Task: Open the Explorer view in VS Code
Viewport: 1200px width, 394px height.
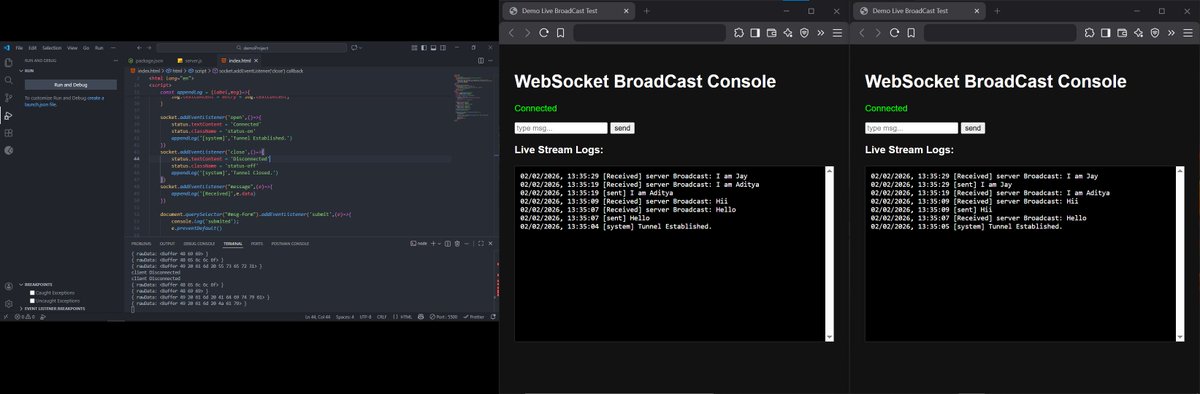Action: (x=8, y=63)
